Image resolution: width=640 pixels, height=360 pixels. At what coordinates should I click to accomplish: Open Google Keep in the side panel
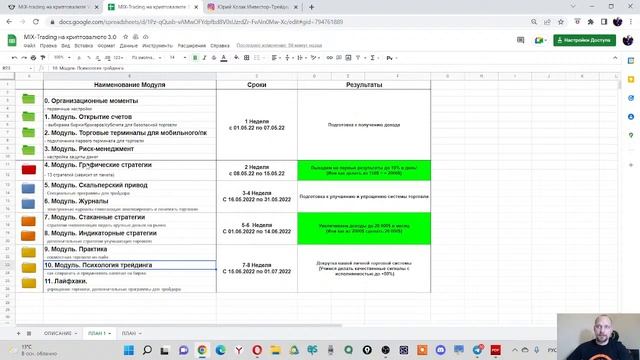631,79
